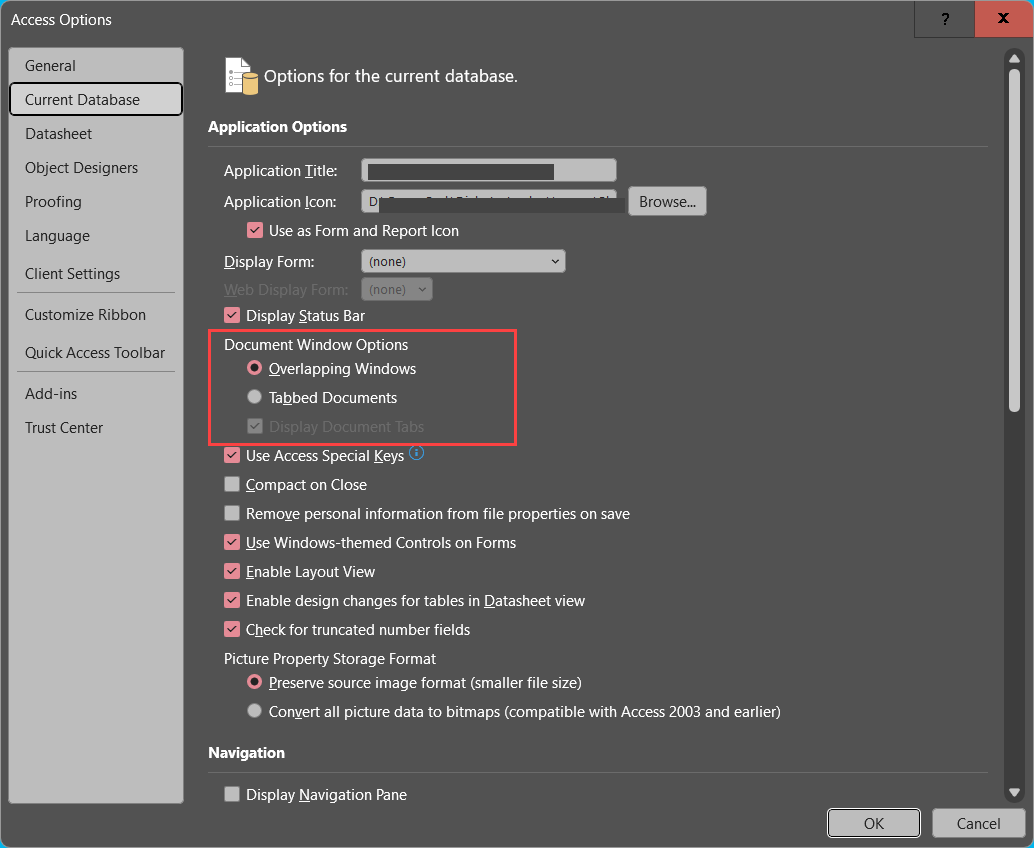This screenshot has width=1034, height=848.
Task: Enable Display Navigation Pane checkbox
Action: [232, 794]
